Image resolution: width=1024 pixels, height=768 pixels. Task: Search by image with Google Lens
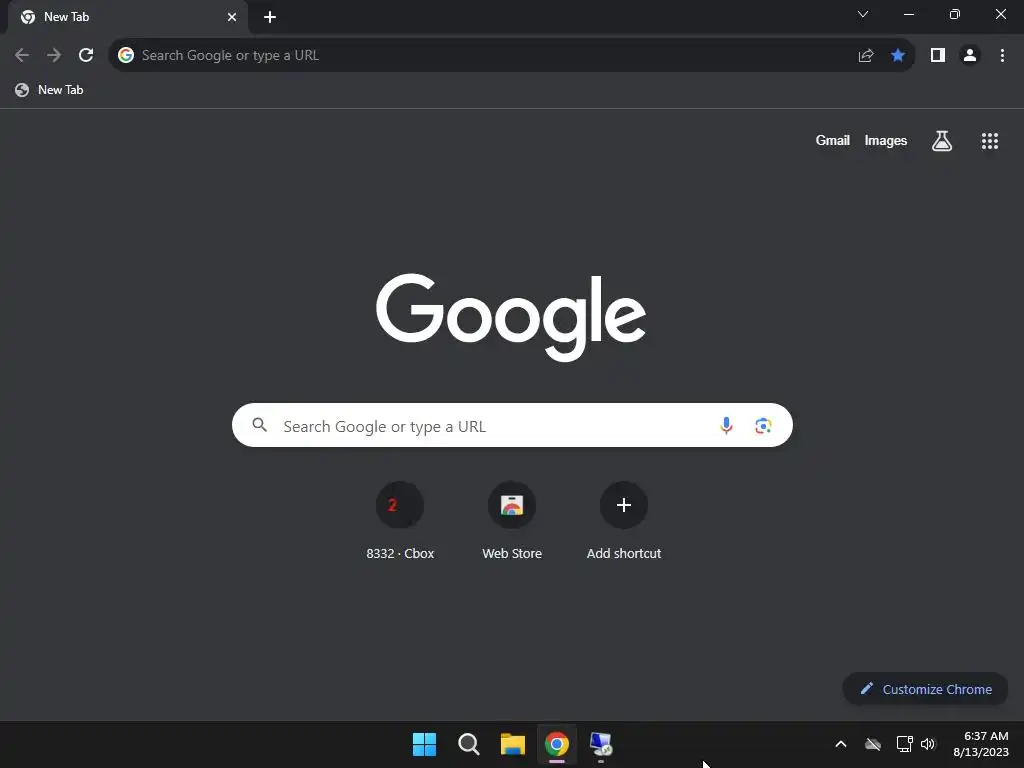click(x=763, y=426)
